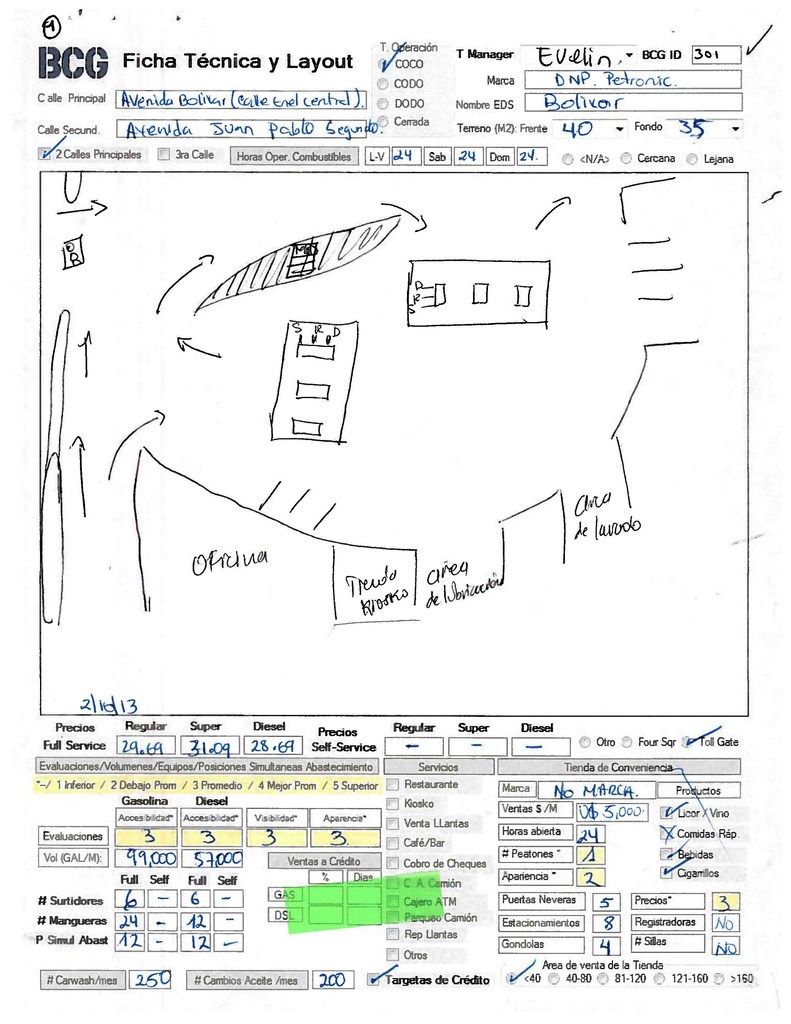Select the Toll Gate radio button

tap(687, 742)
